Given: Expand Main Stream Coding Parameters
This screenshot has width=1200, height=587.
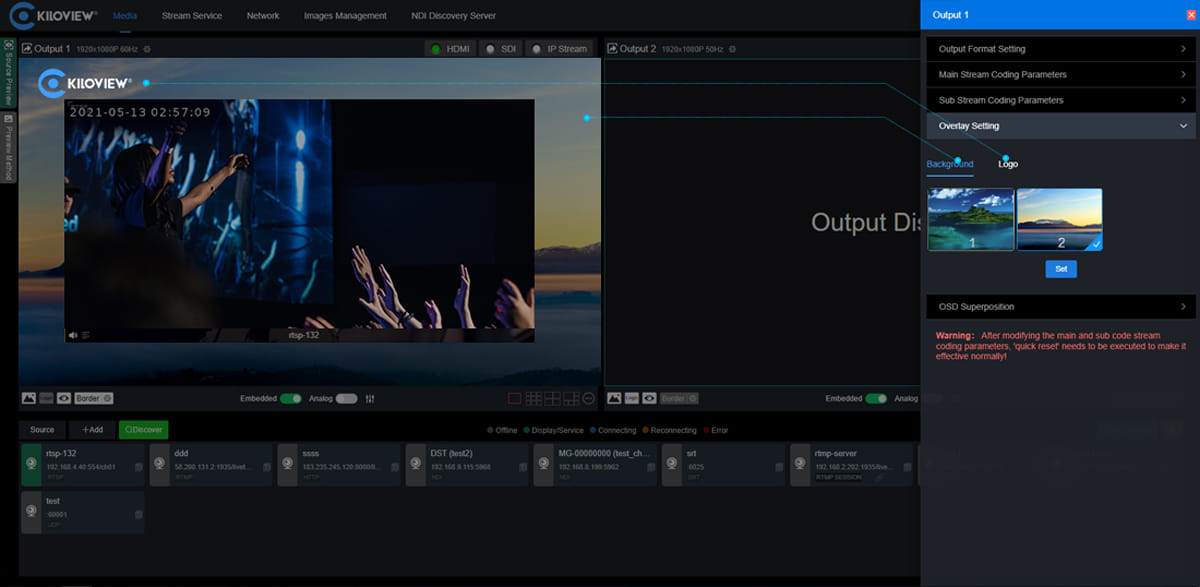Looking at the screenshot, I should [1058, 75].
